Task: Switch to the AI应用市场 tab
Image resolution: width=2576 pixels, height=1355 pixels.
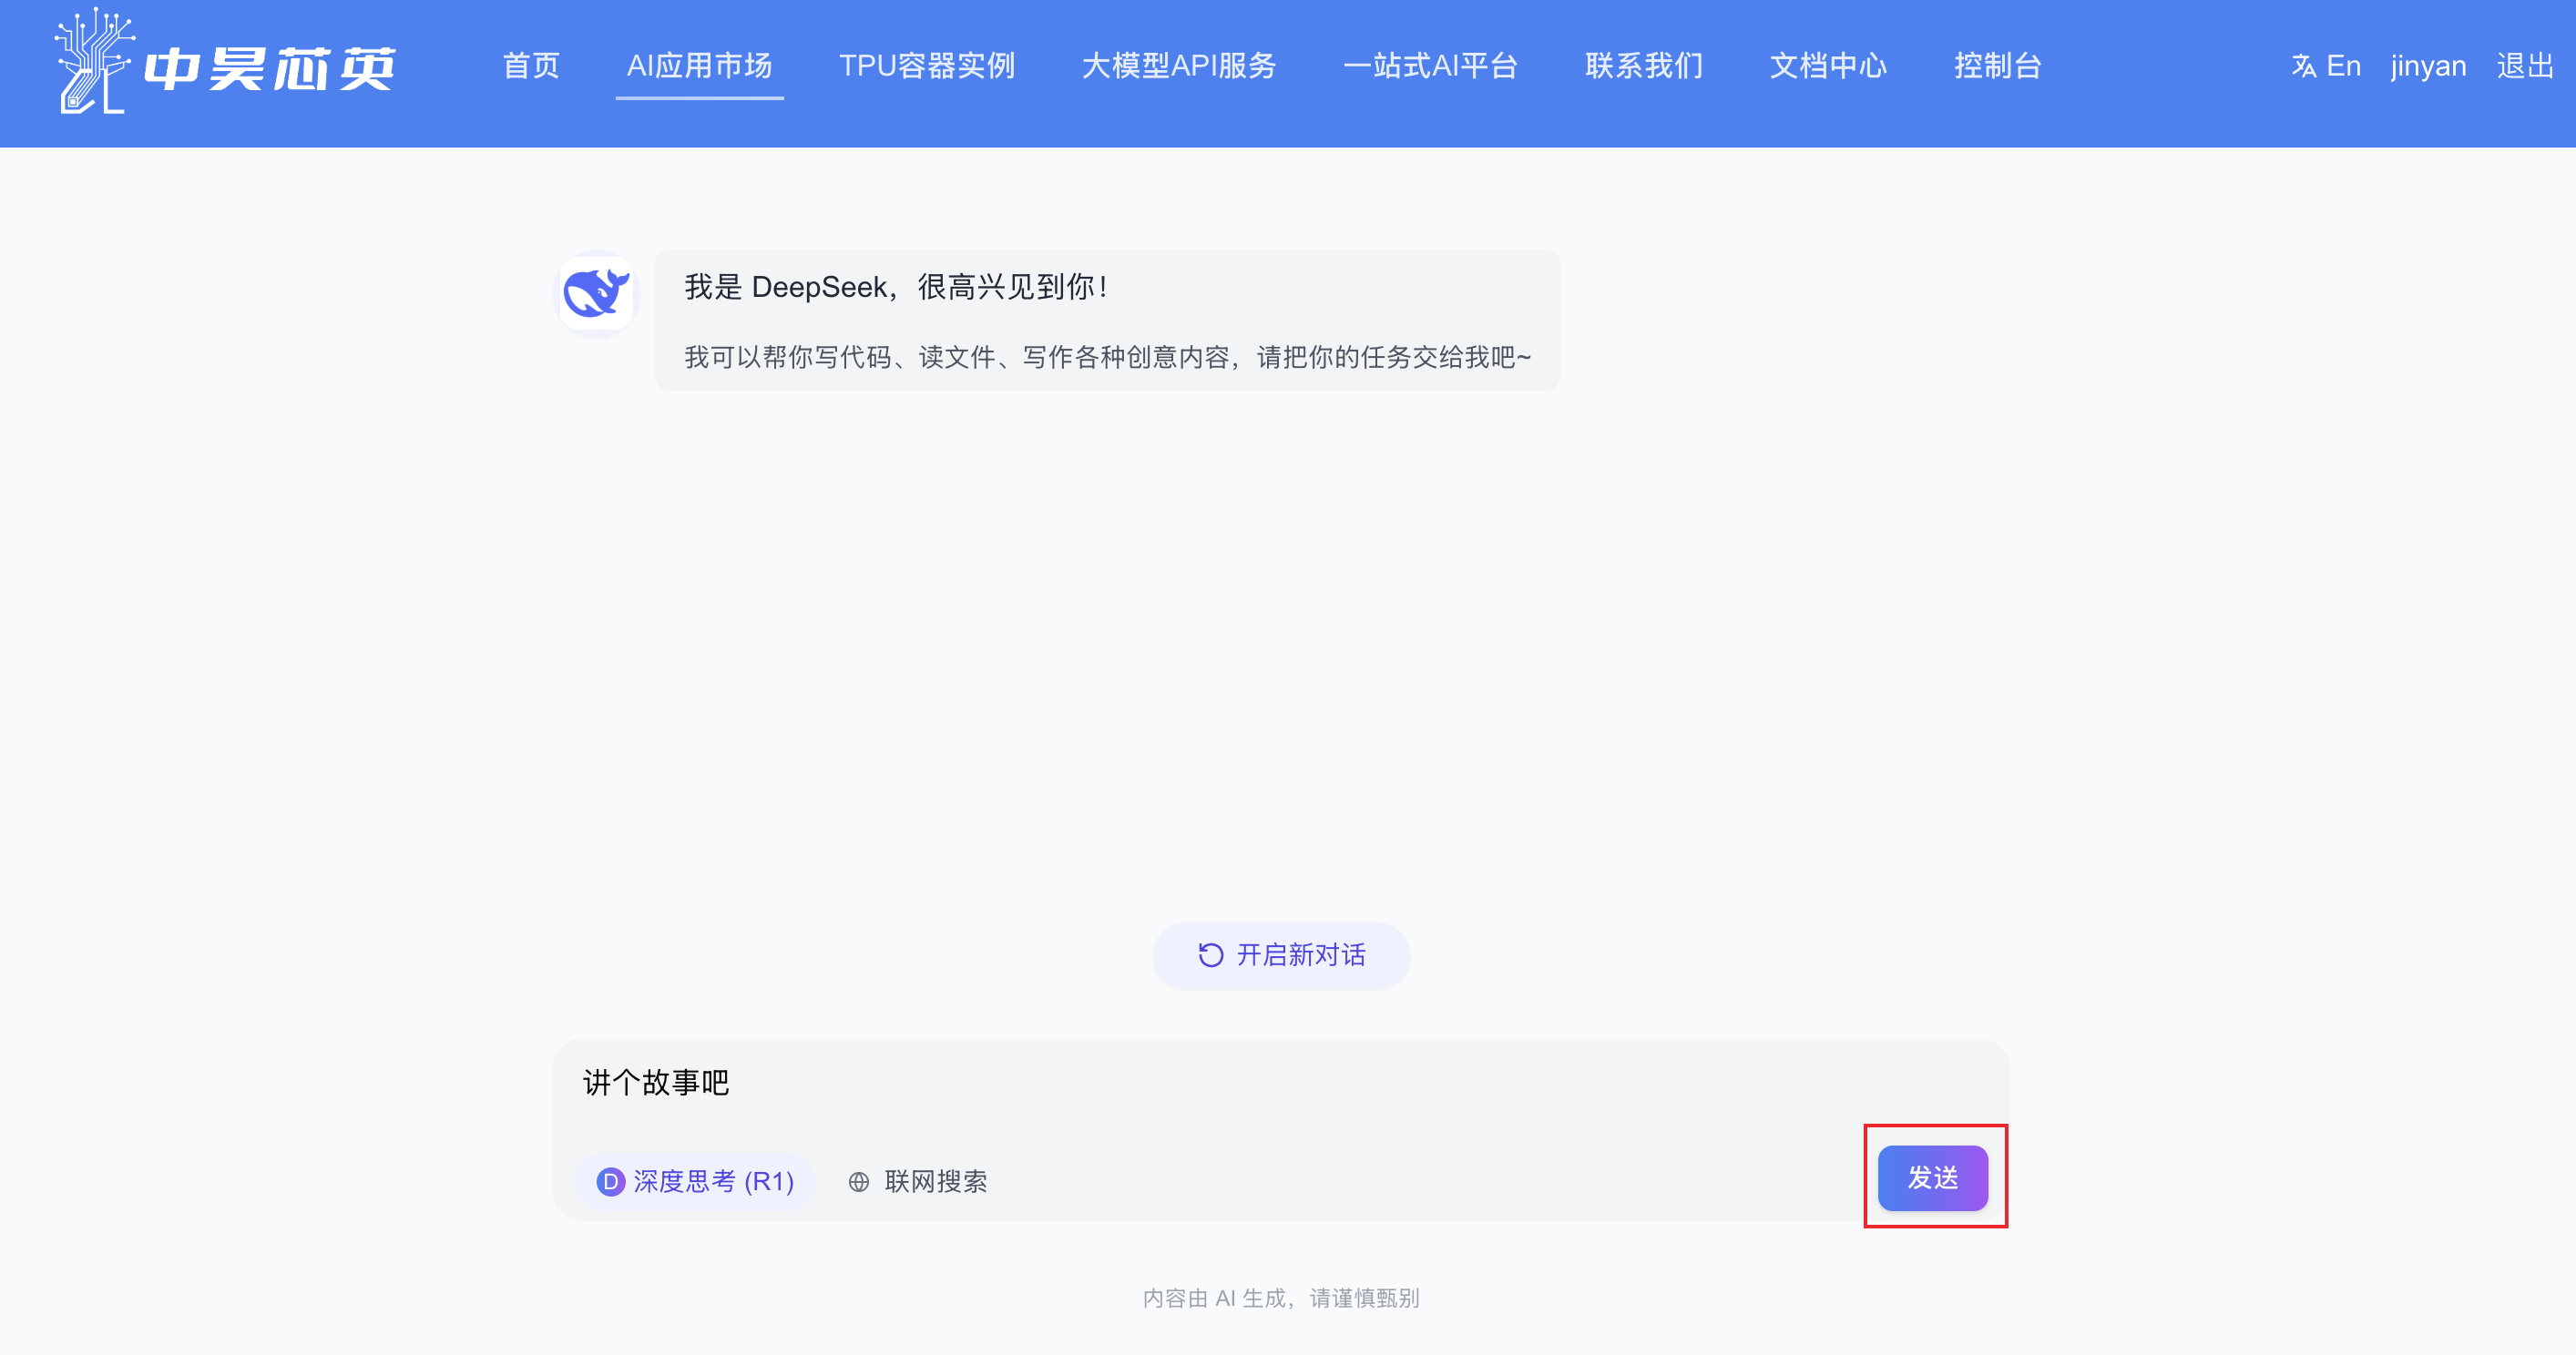Action: point(699,65)
